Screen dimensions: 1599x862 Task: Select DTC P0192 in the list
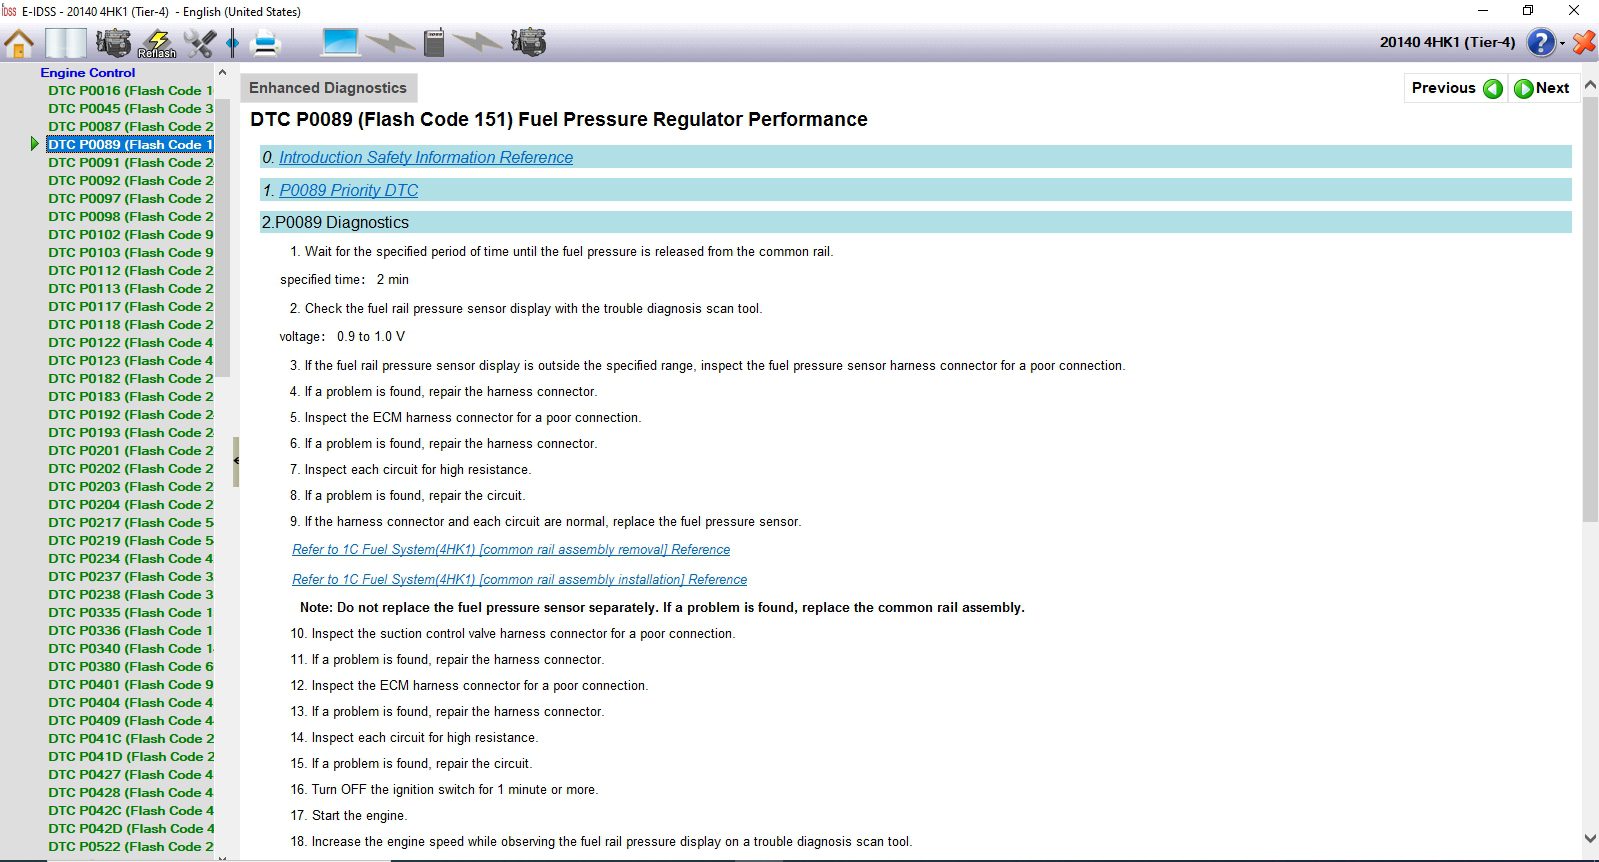pos(131,415)
